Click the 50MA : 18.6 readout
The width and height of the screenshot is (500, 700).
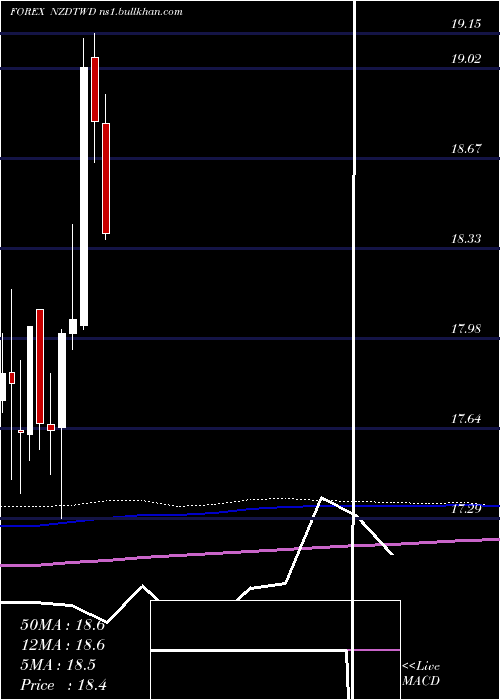coord(62,625)
